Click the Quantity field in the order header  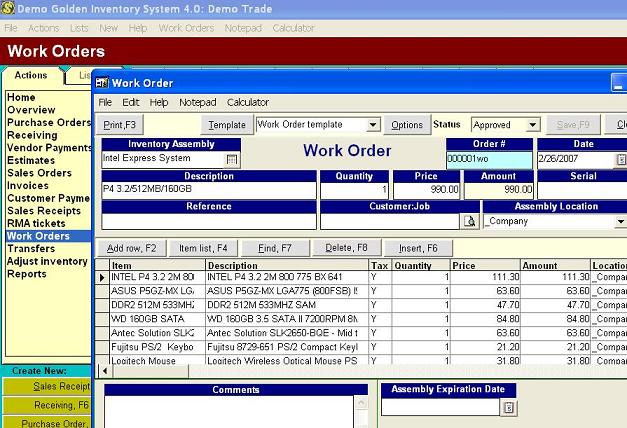point(354,190)
